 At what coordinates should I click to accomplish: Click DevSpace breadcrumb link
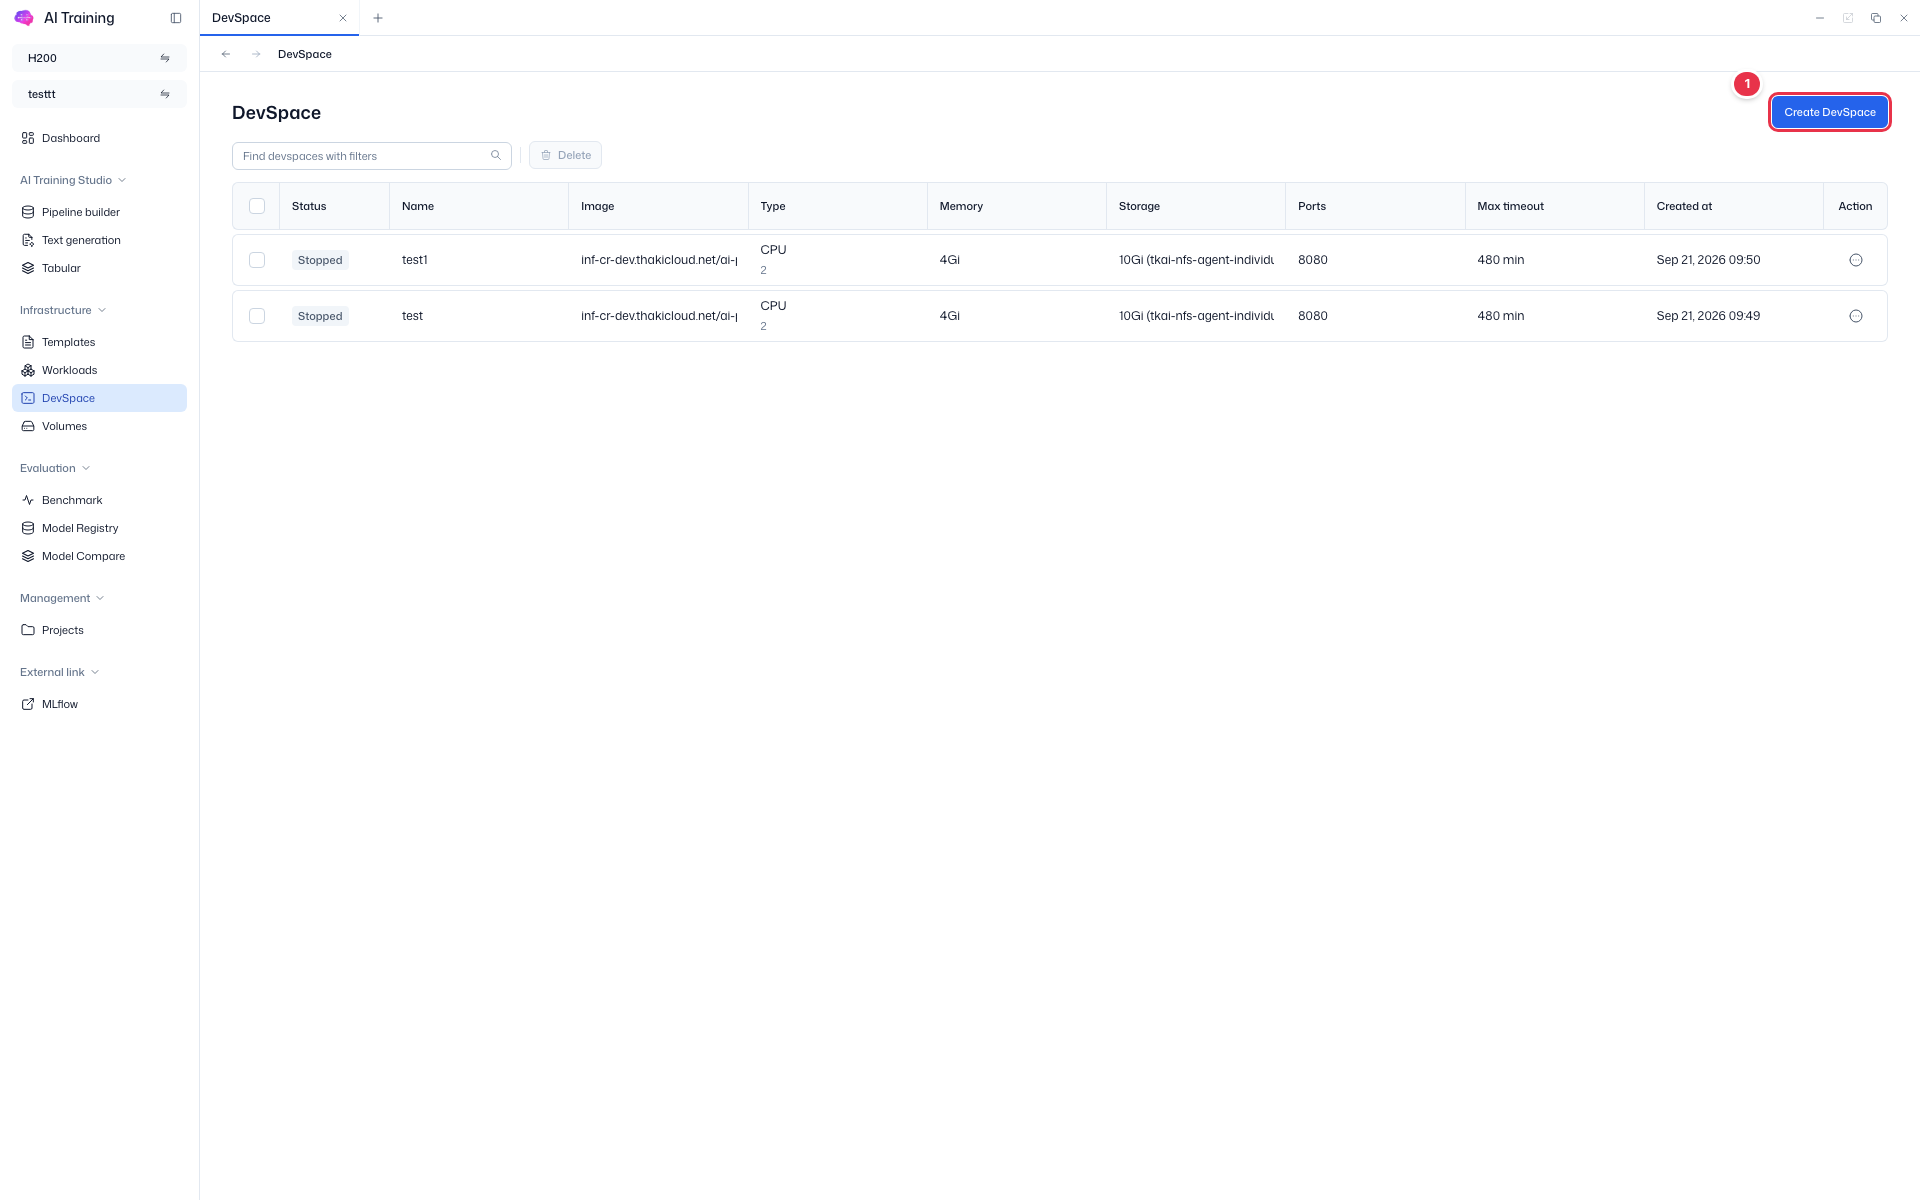coord(305,54)
